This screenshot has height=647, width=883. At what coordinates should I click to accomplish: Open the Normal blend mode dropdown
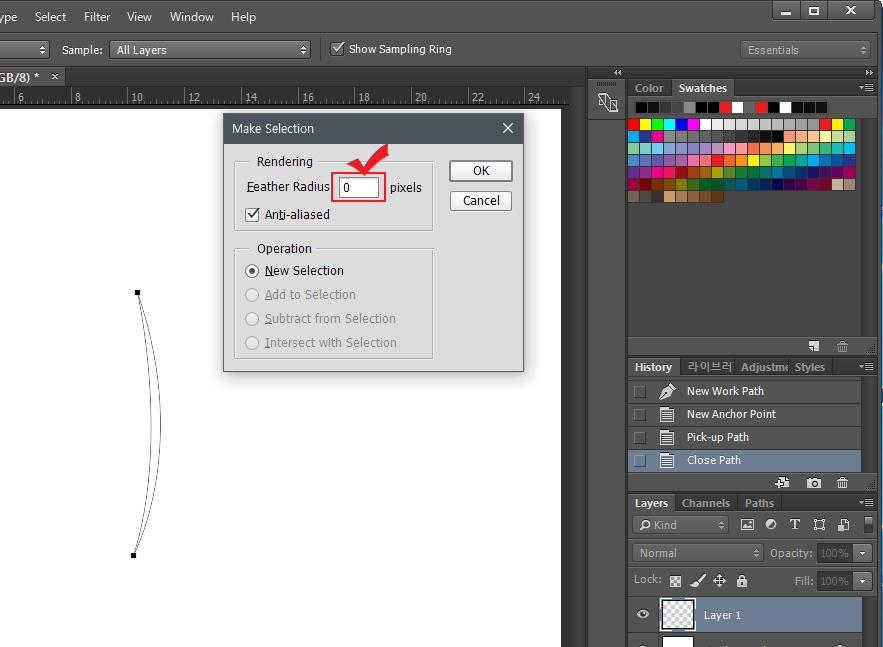[698, 553]
